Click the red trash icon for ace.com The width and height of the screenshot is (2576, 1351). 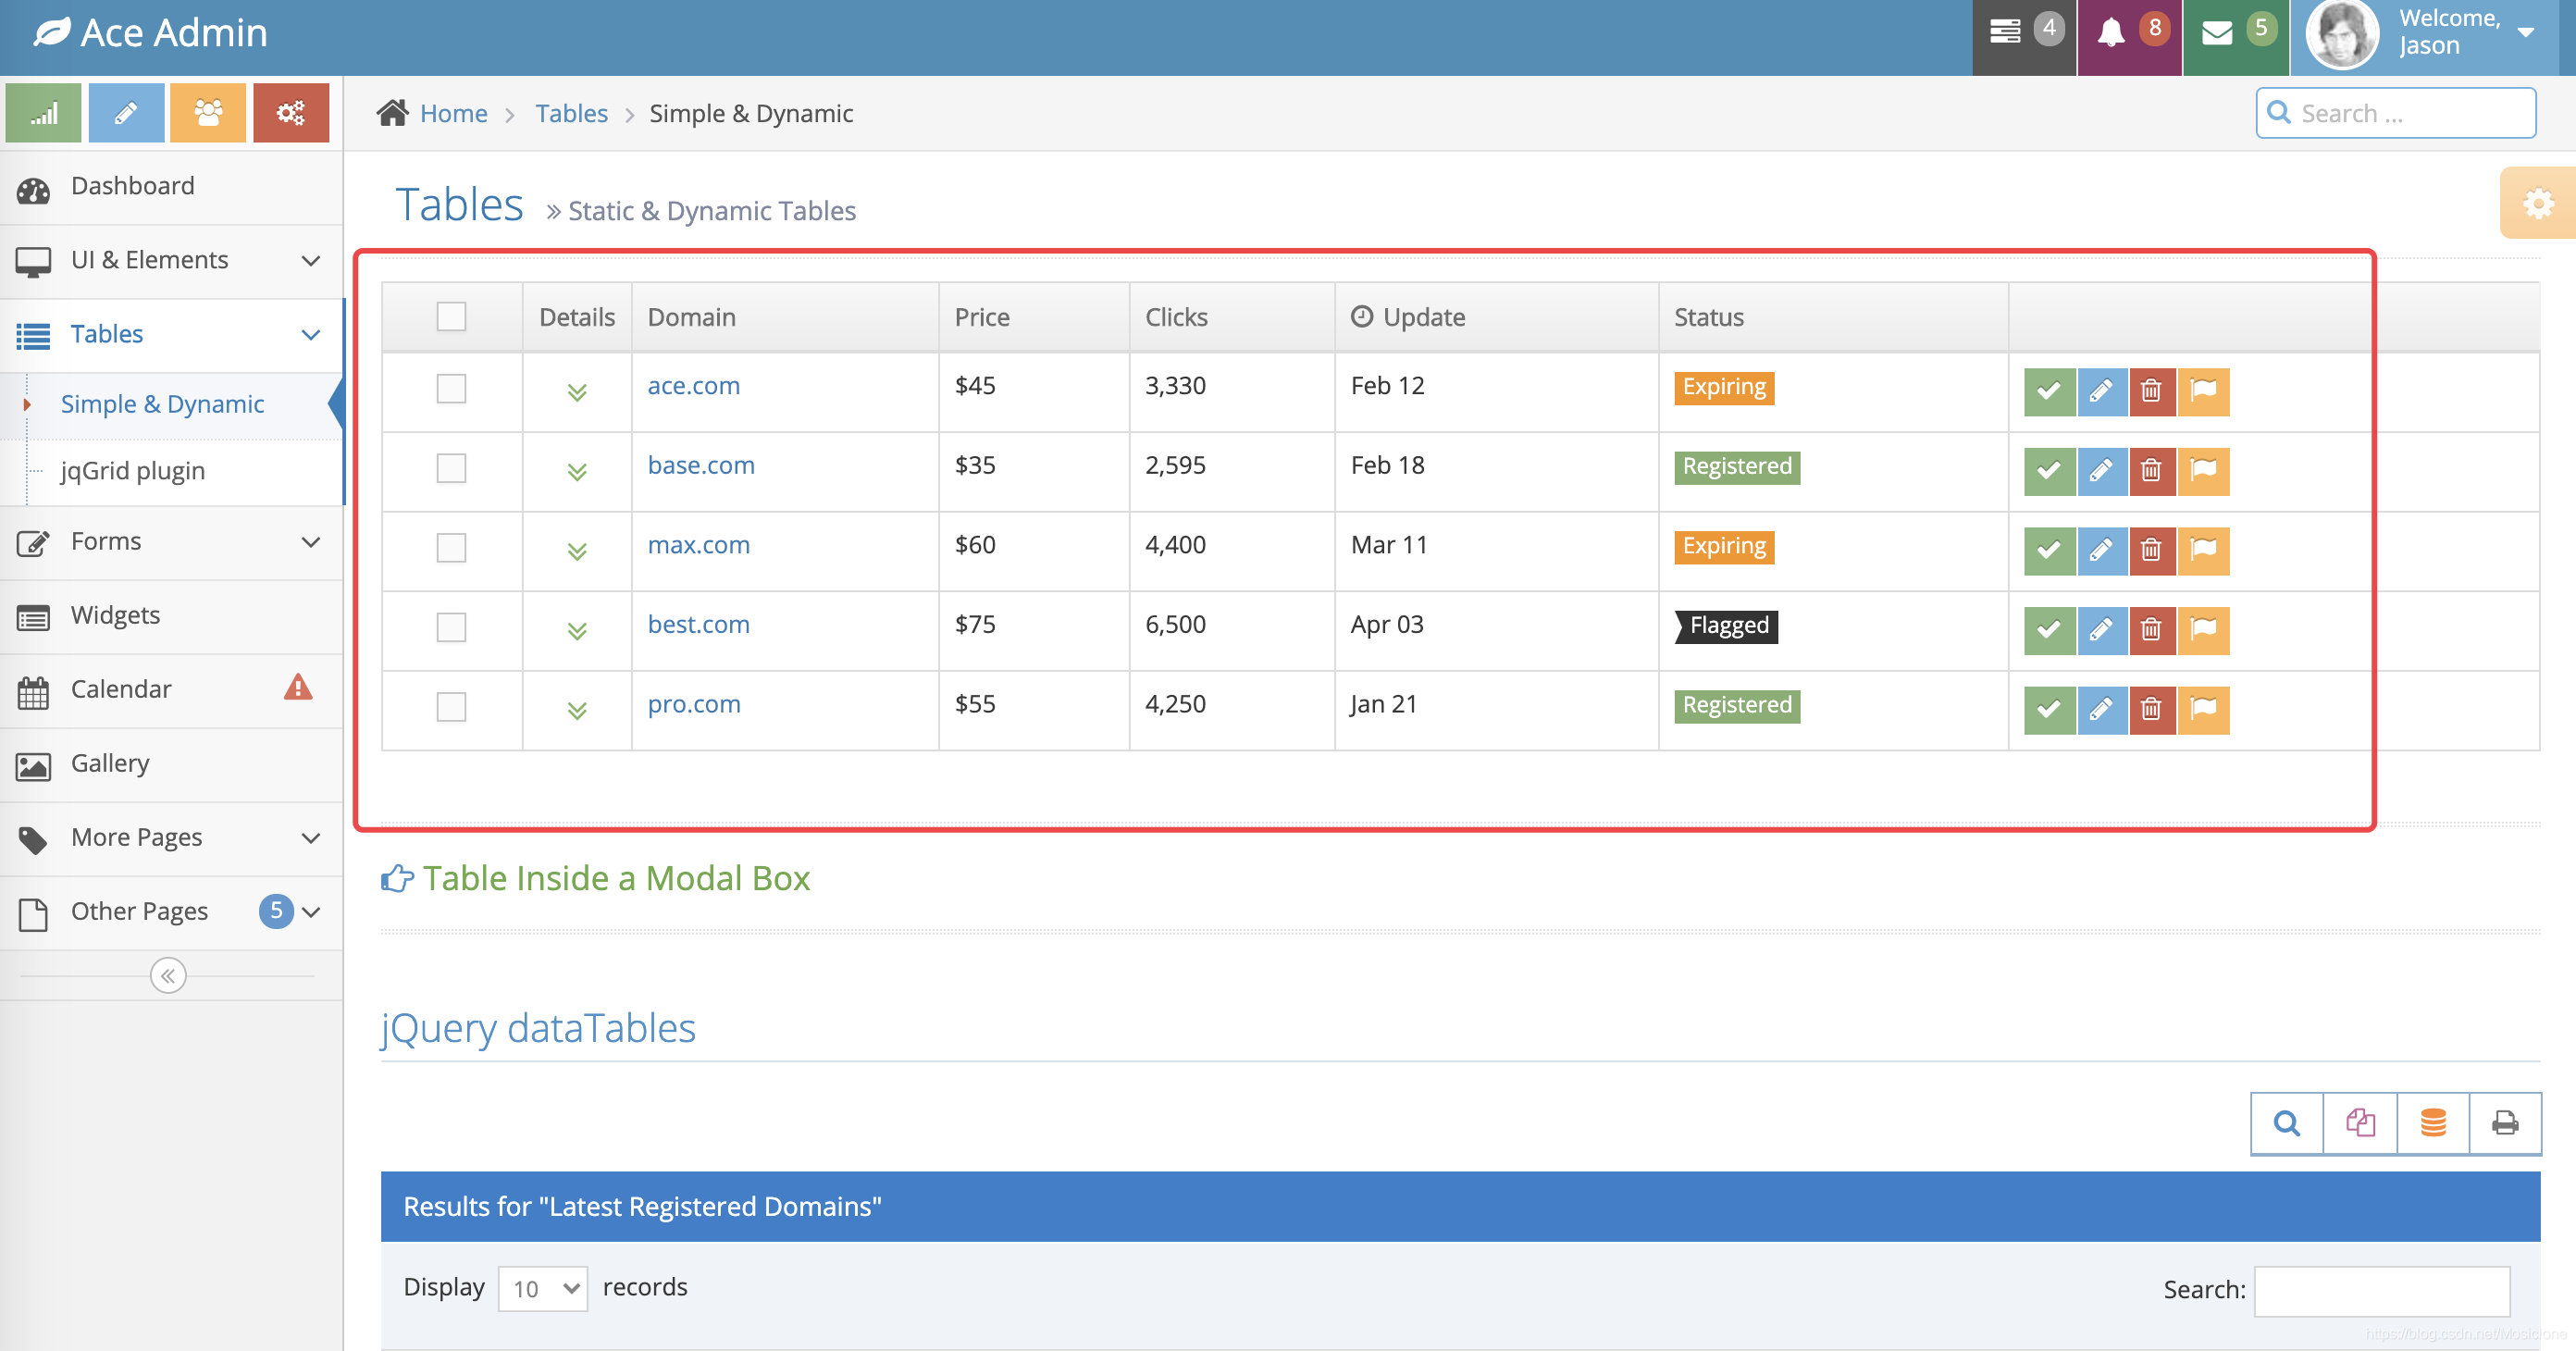(2152, 391)
